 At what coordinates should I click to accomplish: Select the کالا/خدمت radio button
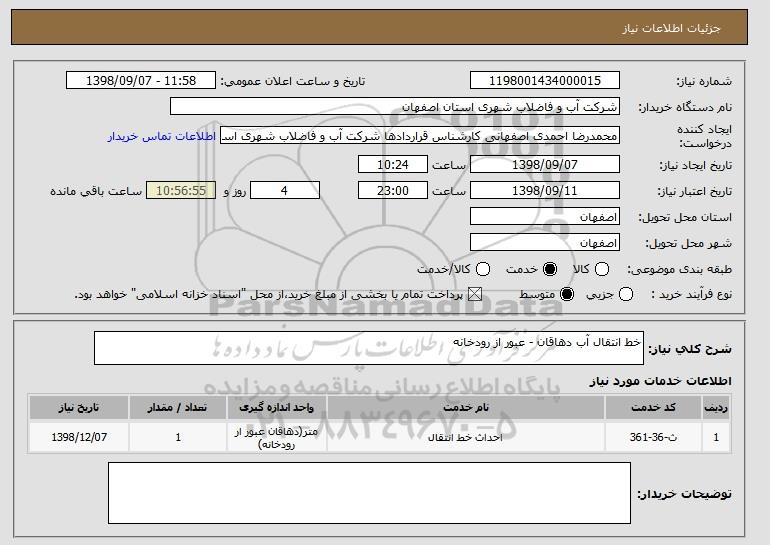coord(483,269)
